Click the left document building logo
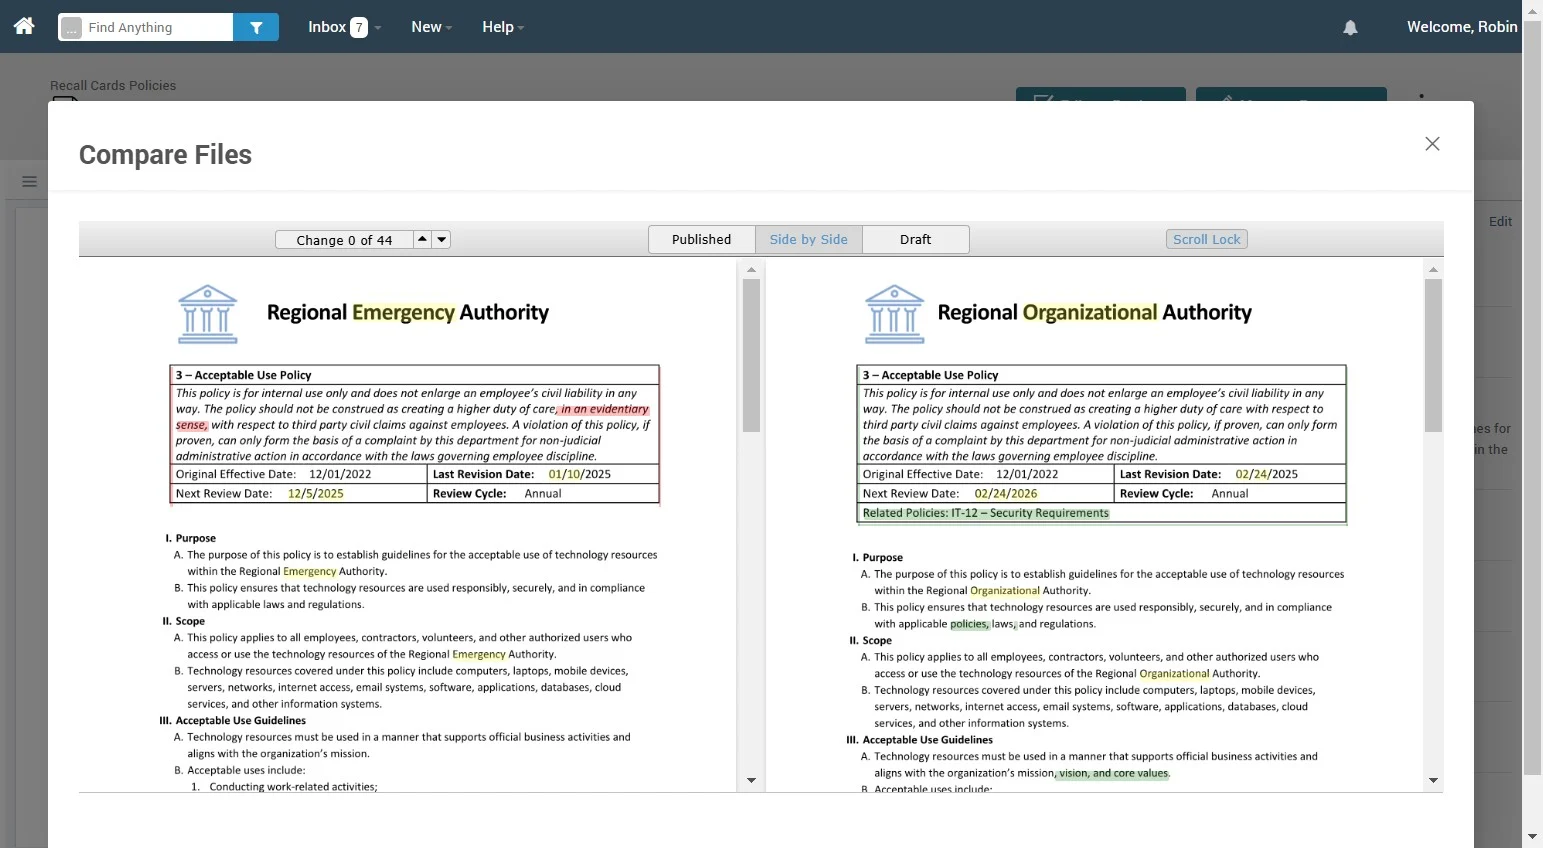This screenshot has height=848, width=1543. click(207, 314)
